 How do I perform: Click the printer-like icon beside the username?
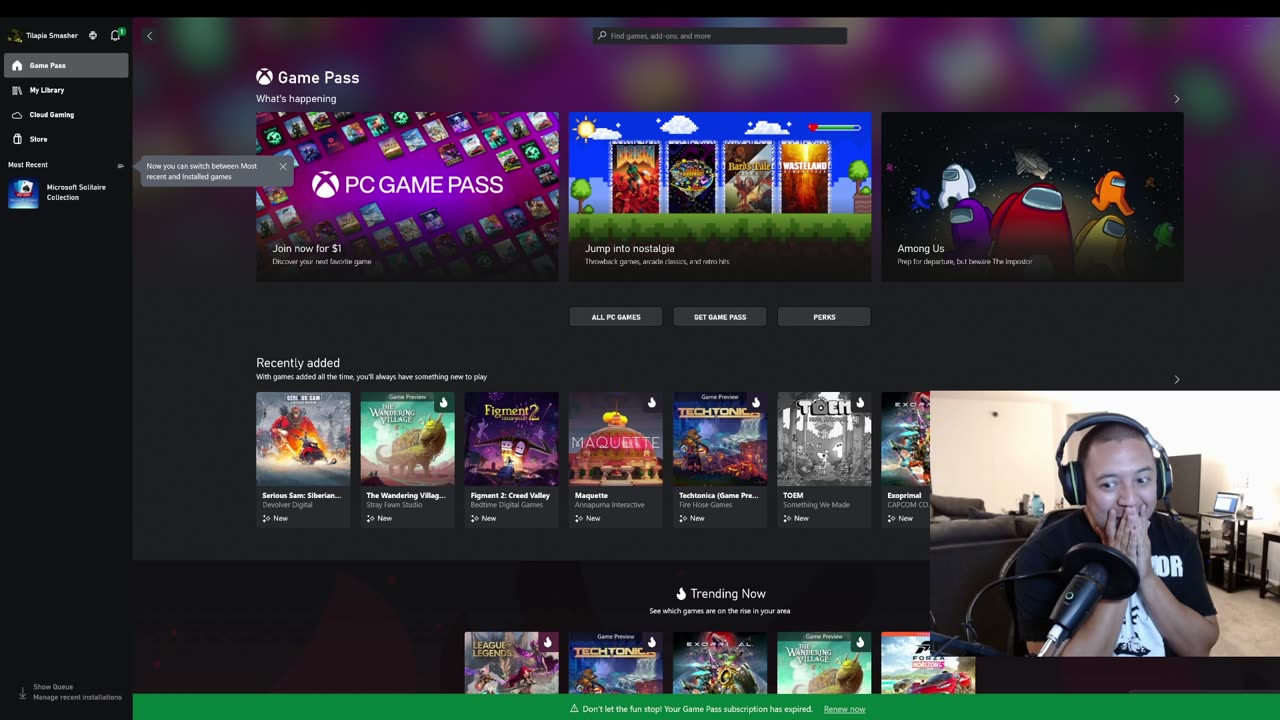tap(93, 35)
